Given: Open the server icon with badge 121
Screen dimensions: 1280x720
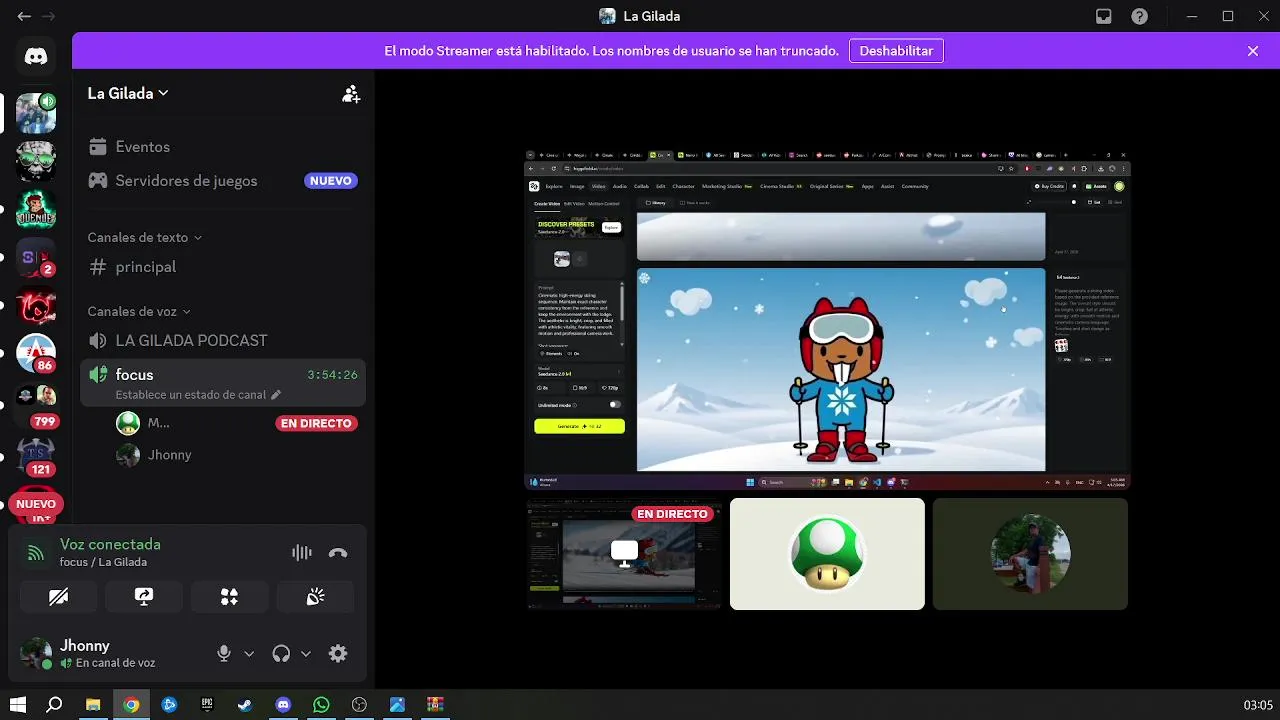Looking at the screenshot, I should (x=36, y=458).
